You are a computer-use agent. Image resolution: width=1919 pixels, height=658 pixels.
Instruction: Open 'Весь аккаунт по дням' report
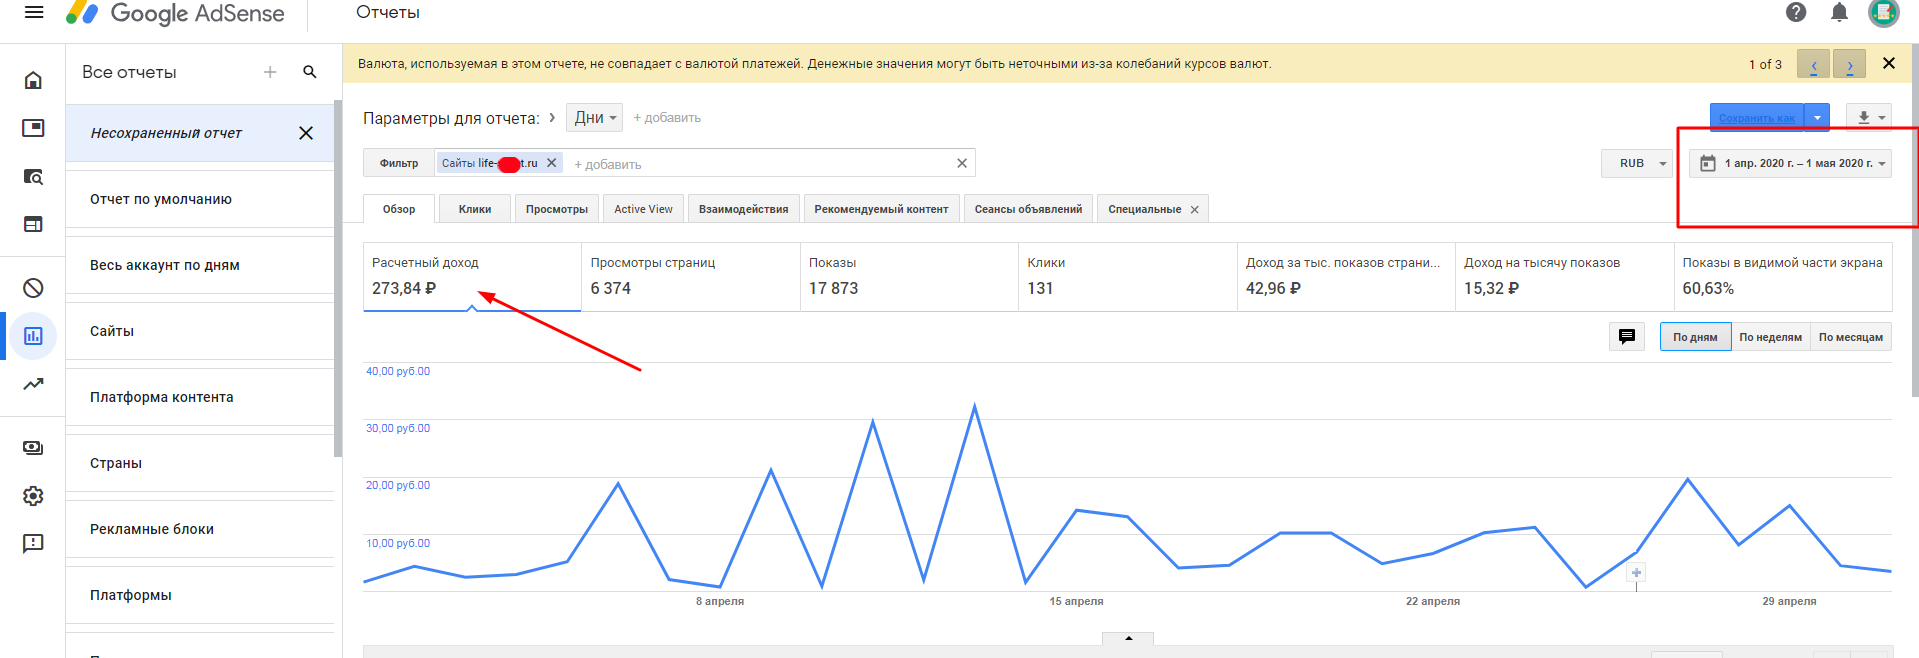click(x=165, y=265)
